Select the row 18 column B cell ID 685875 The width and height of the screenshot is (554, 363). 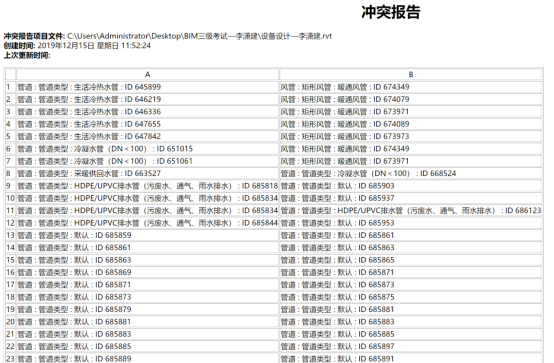(411, 297)
